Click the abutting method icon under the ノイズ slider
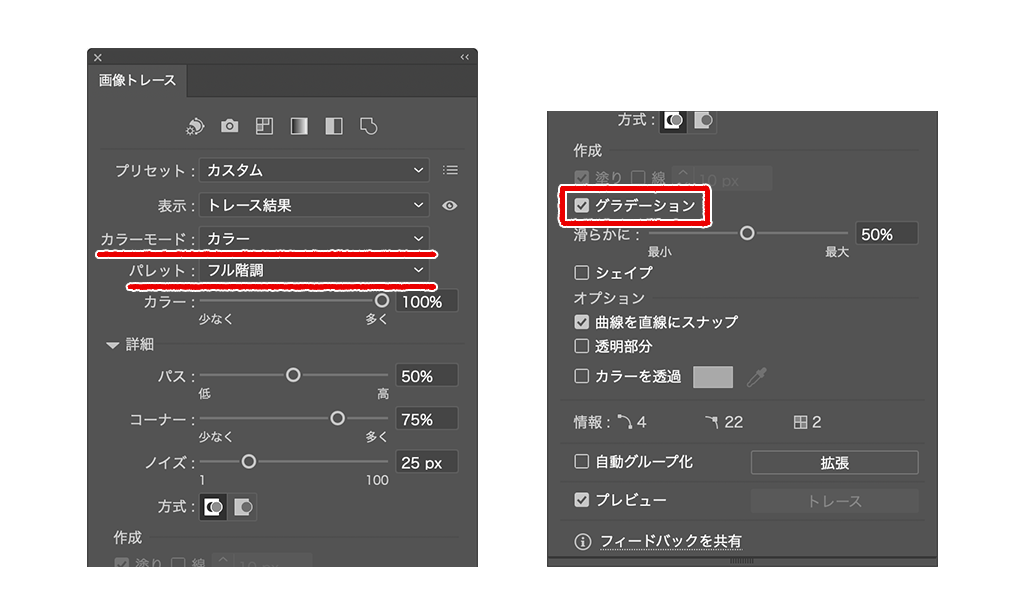The height and width of the screenshot is (600, 1024). point(214,507)
